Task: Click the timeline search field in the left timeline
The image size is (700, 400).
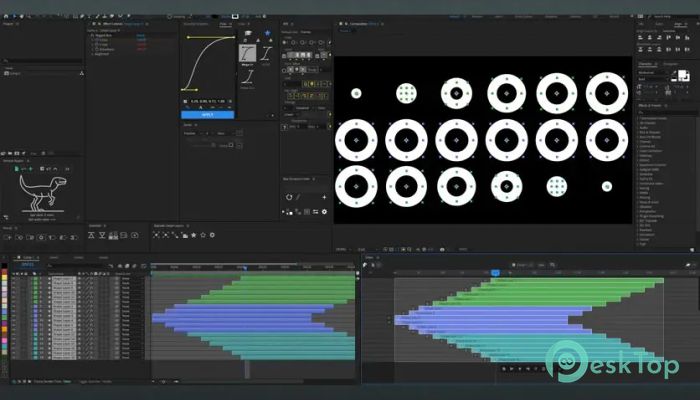Action: [x=76, y=266]
